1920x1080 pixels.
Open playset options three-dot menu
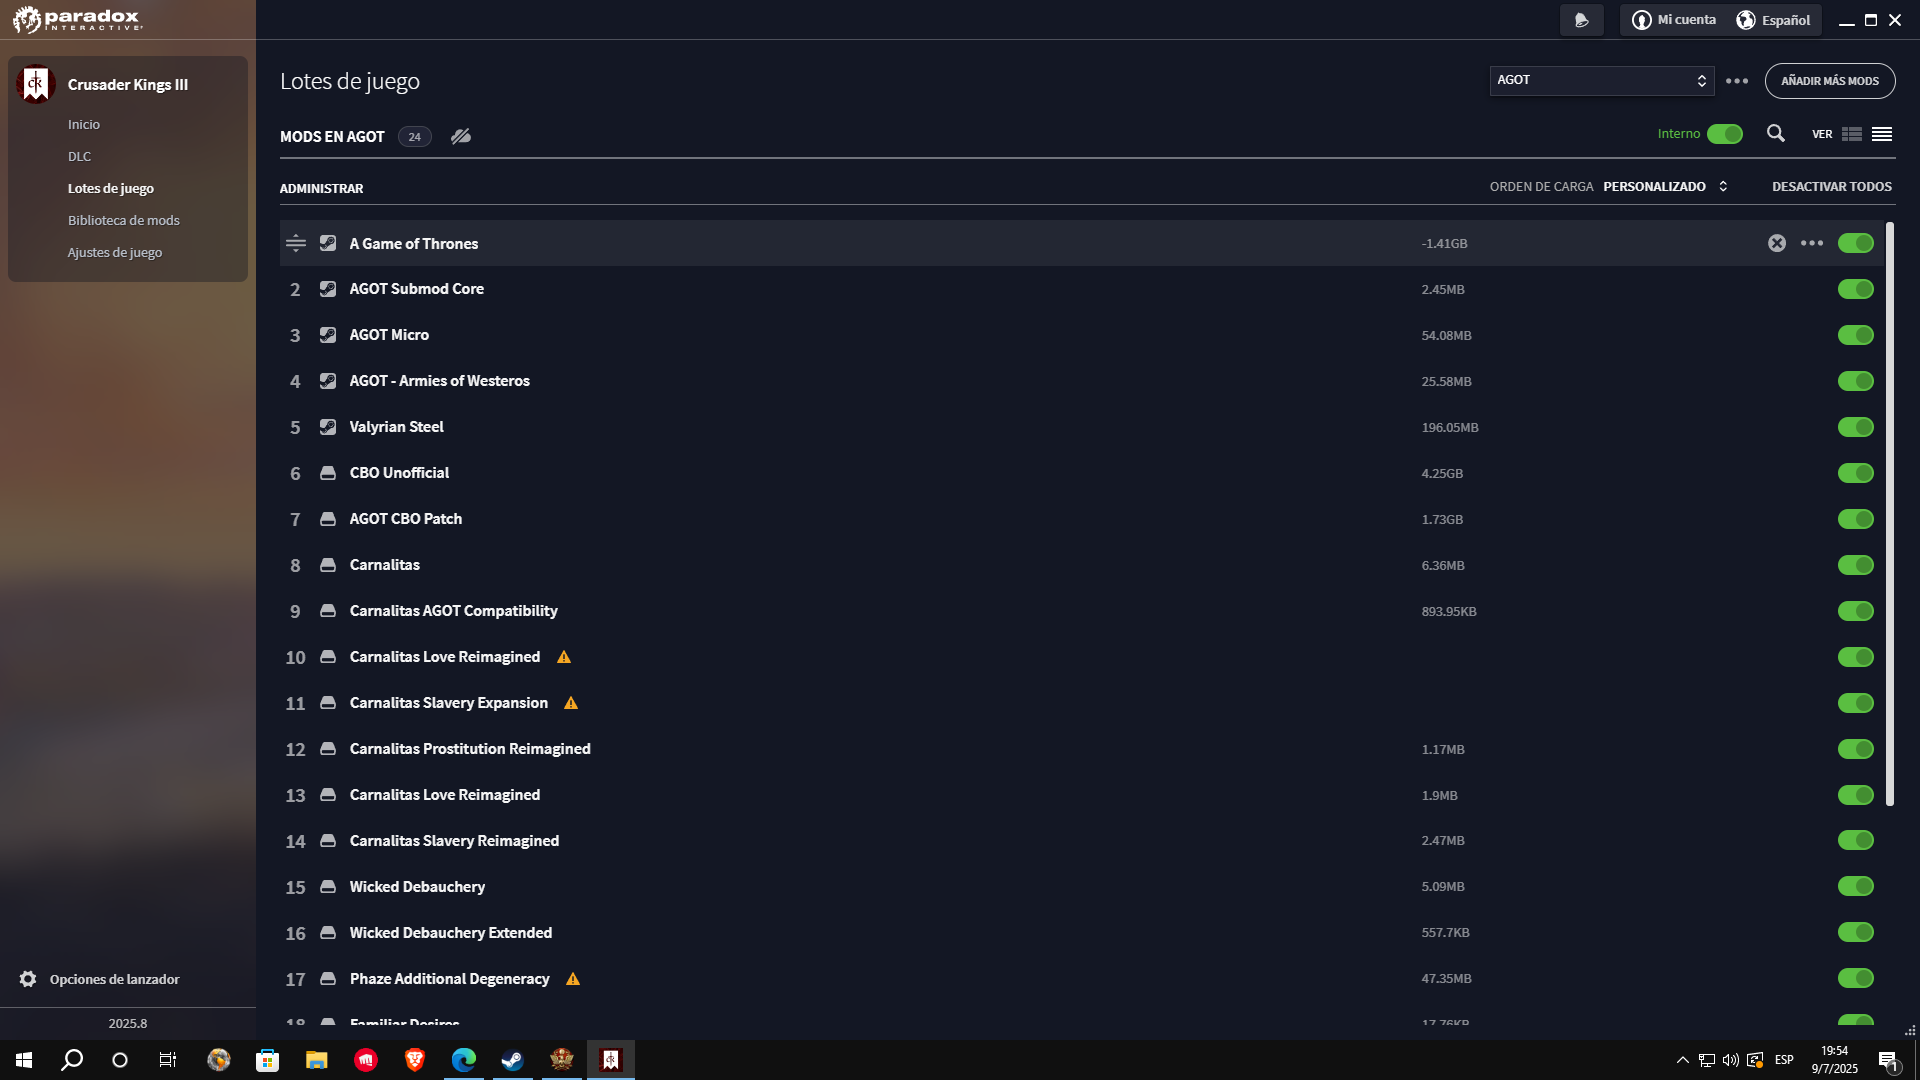(1737, 81)
